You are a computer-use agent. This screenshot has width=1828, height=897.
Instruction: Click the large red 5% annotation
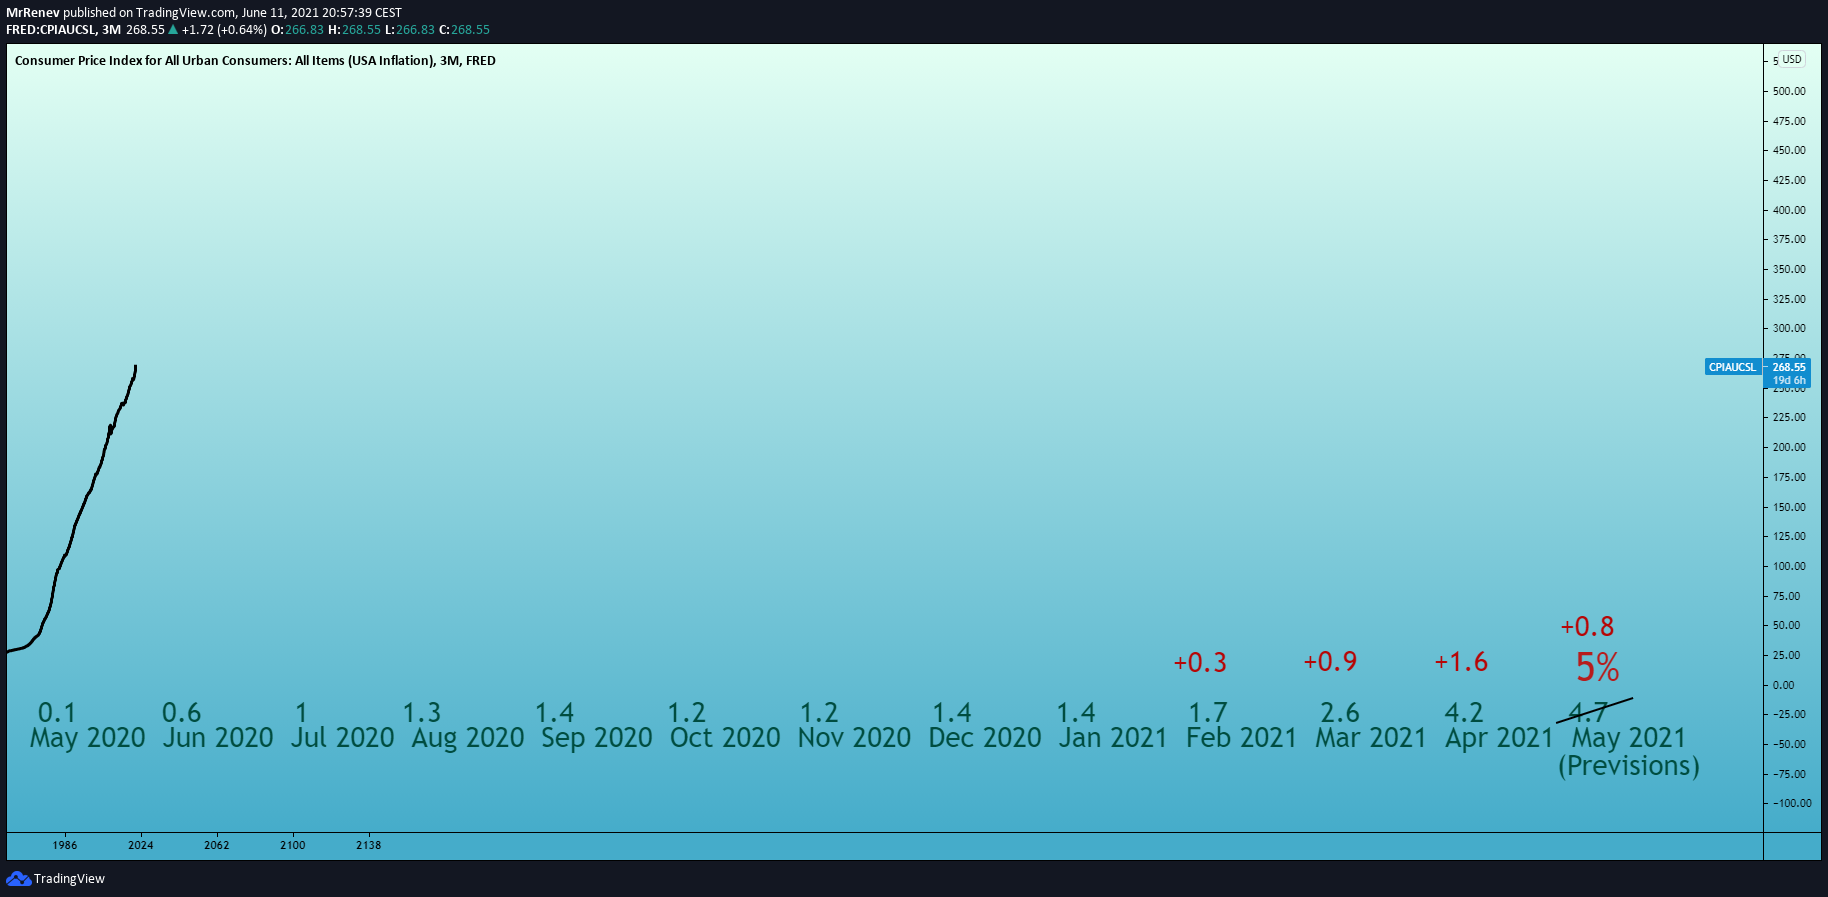click(1597, 667)
